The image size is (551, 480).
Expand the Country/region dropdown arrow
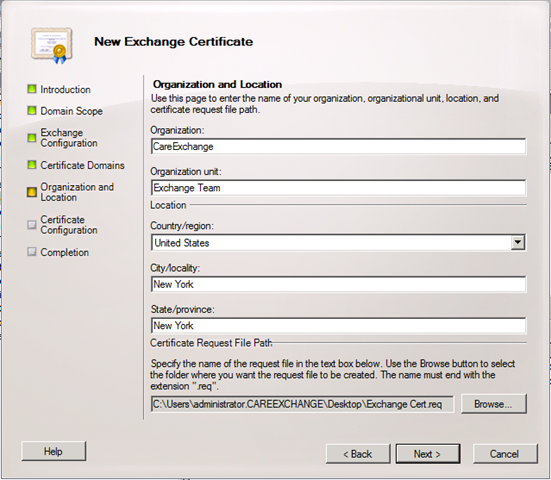tap(518, 242)
